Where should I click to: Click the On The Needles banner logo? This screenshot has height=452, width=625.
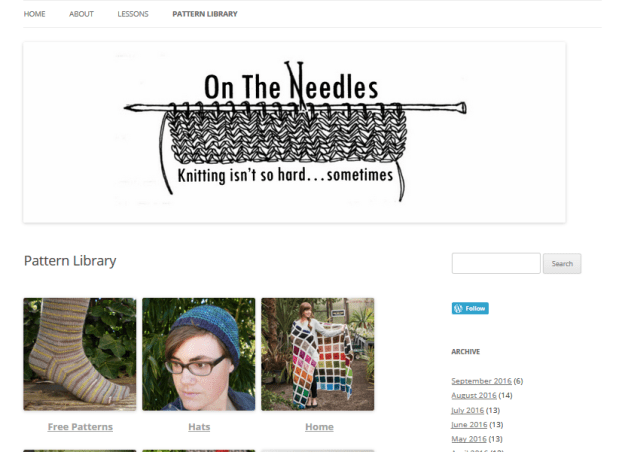(x=294, y=132)
